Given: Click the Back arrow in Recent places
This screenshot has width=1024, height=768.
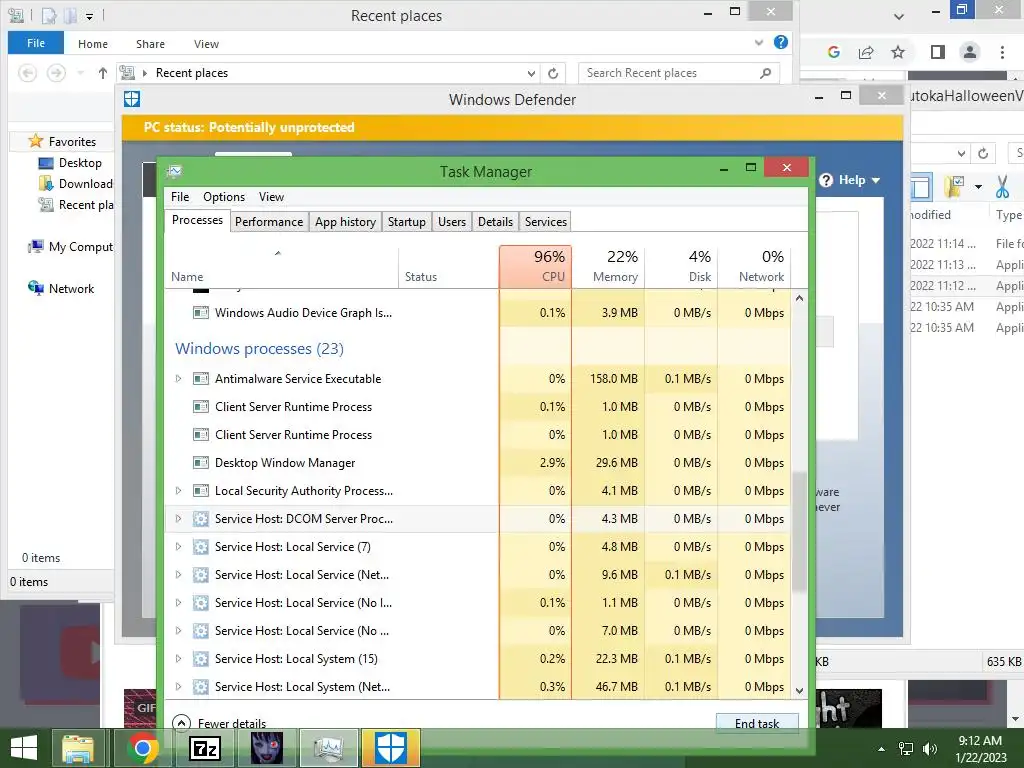Looking at the screenshot, I should click(27, 73).
